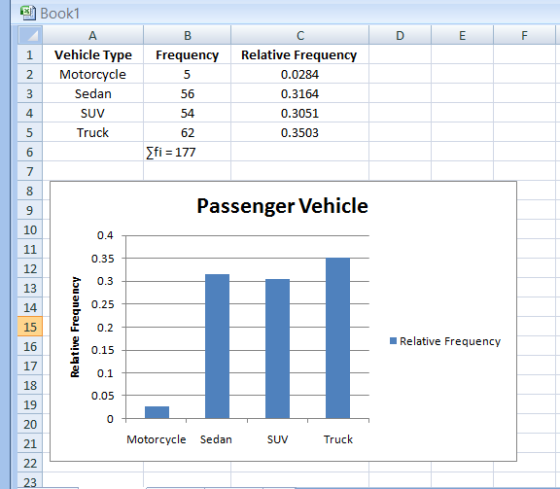Select row 6 header
Image resolution: width=560 pixels, height=489 pixels.
click(x=30, y=152)
